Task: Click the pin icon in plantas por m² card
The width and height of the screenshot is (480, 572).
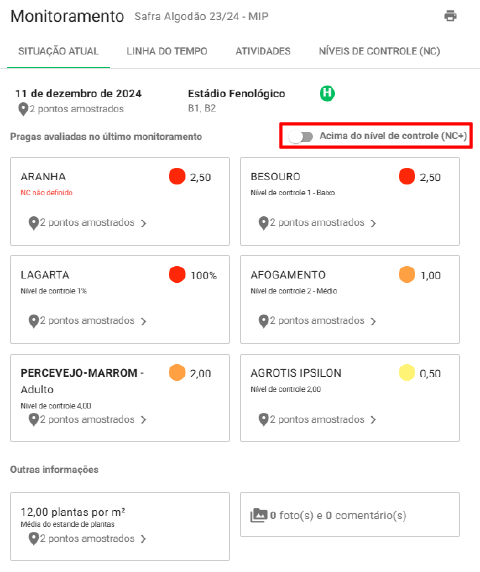Action: click(x=34, y=539)
